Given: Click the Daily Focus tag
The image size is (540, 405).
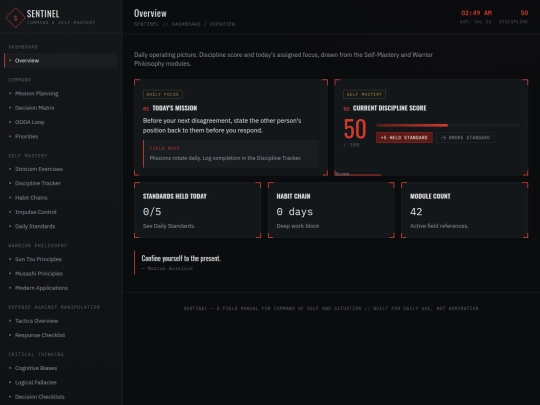Looking at the screenshot, I should 163,94.
